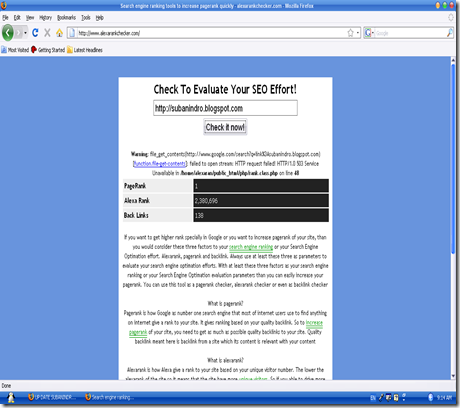Viewport: 460px width, 408px height.
Task: Open the View menu
Action: tap(30, 18)
